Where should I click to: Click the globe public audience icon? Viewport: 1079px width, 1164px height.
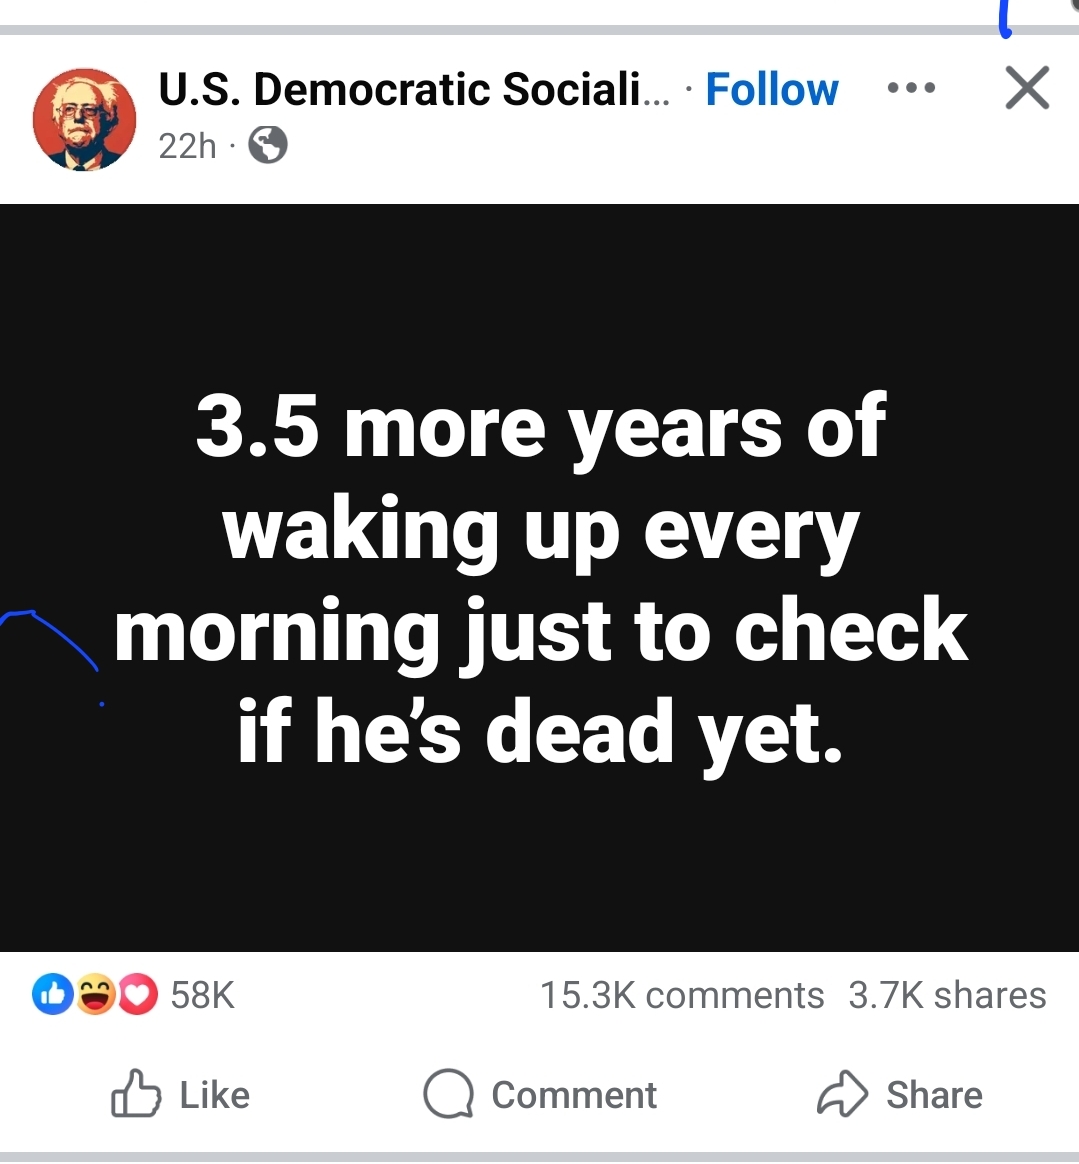[x=268, y=146]
